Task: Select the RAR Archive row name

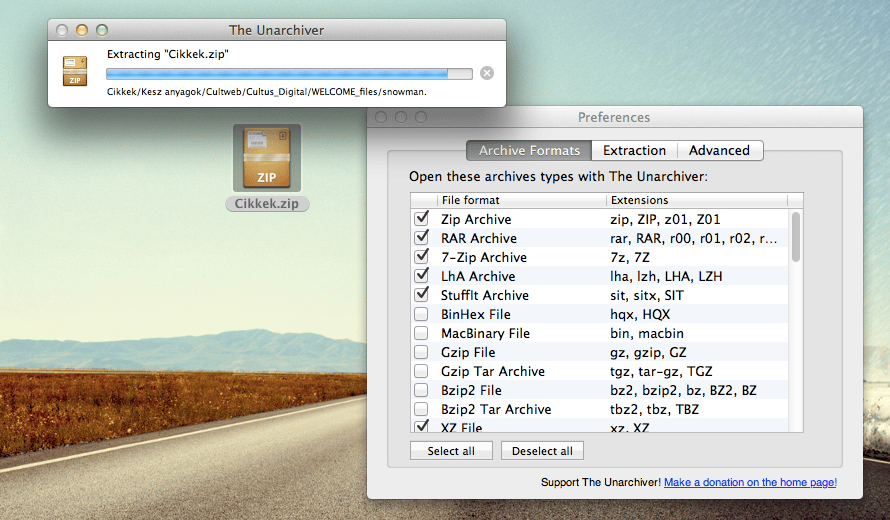Action: click(479, 238)
